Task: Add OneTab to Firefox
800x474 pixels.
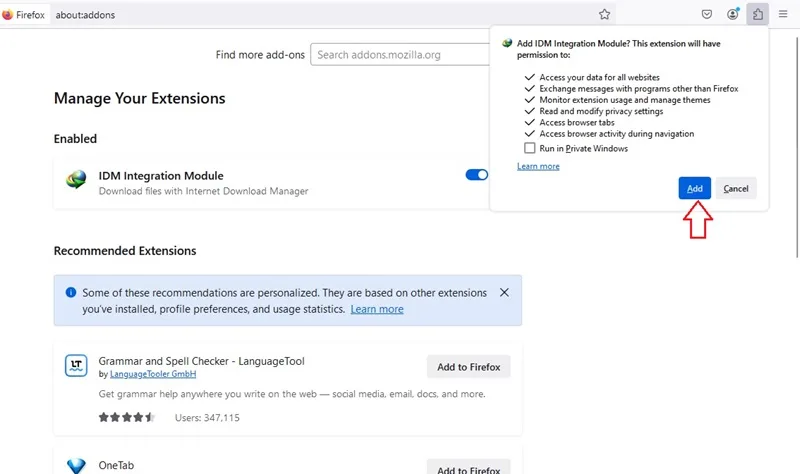Action: 468,467
